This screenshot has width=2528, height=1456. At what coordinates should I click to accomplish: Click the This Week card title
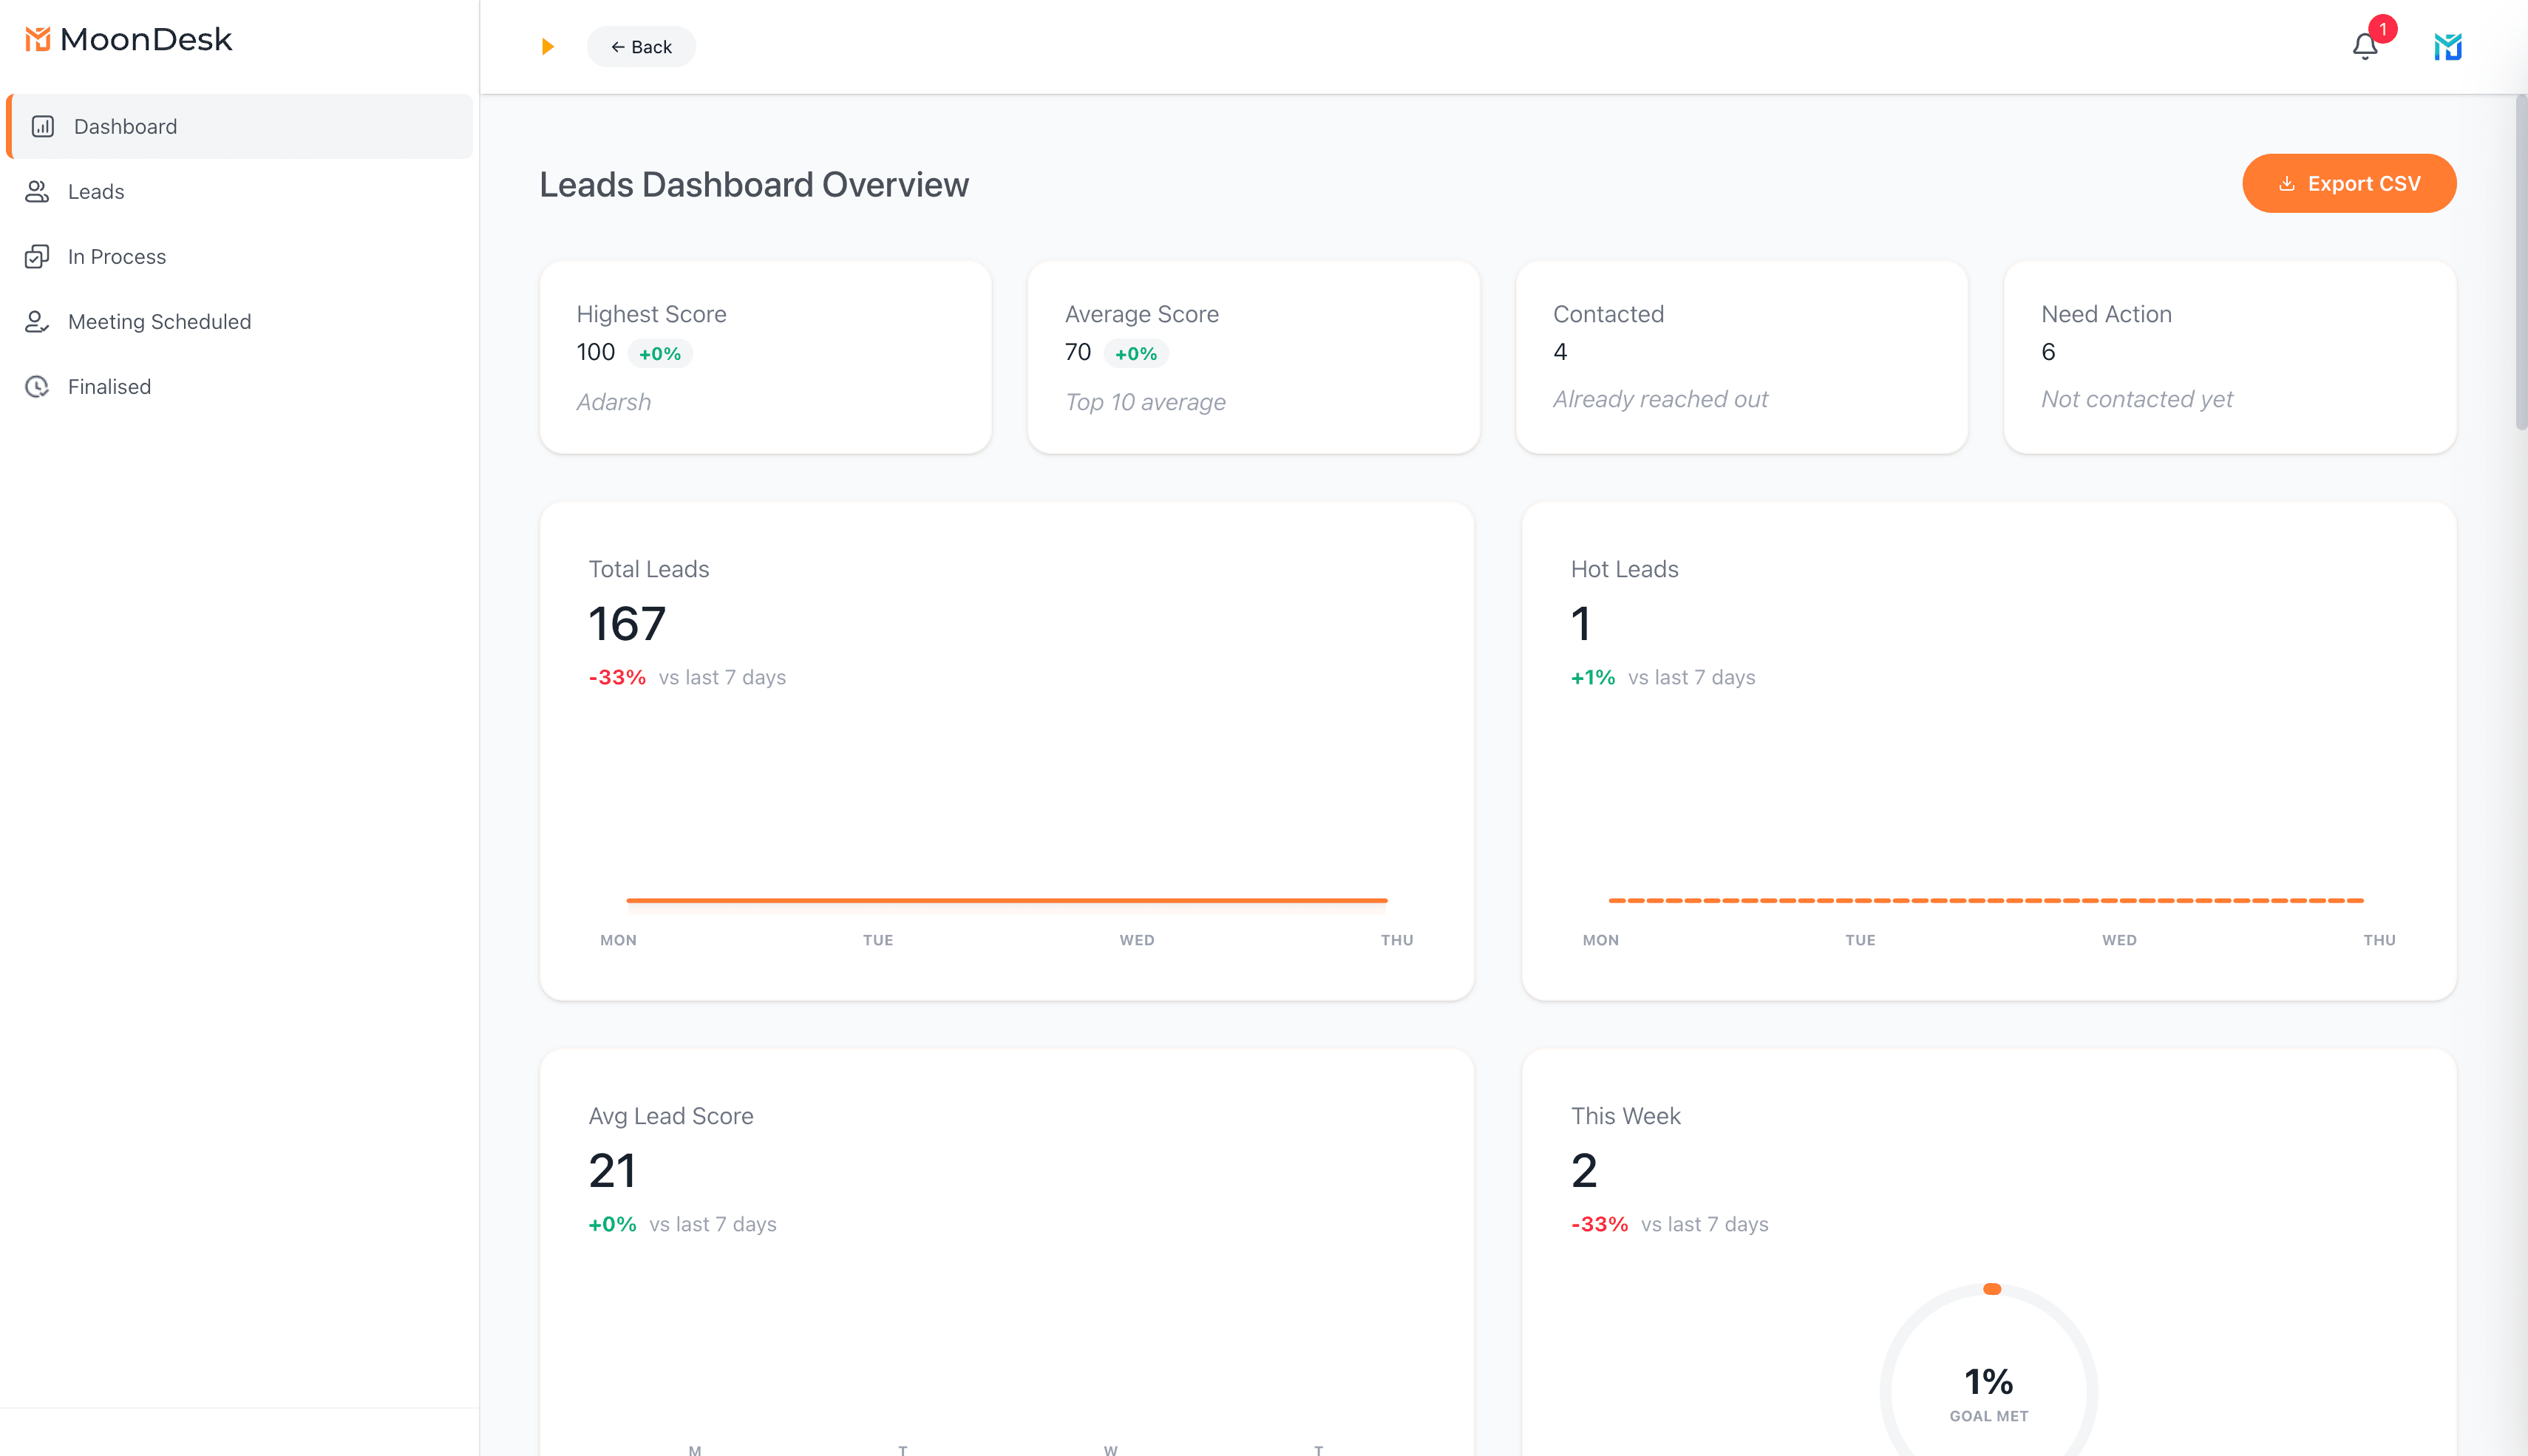(1625, 1116)
